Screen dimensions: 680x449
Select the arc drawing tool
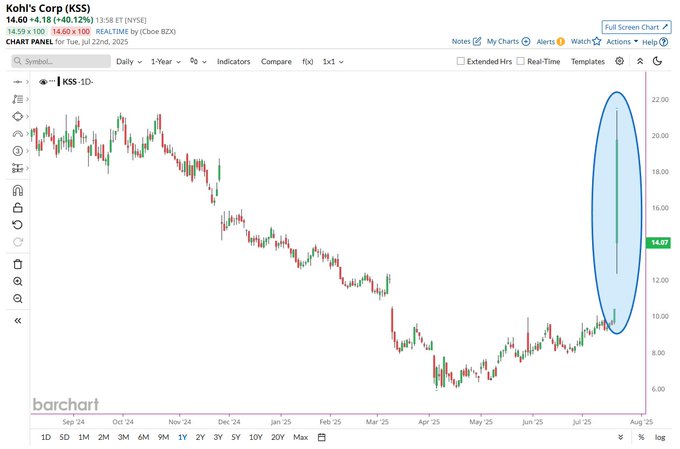(x=17, y=134)
